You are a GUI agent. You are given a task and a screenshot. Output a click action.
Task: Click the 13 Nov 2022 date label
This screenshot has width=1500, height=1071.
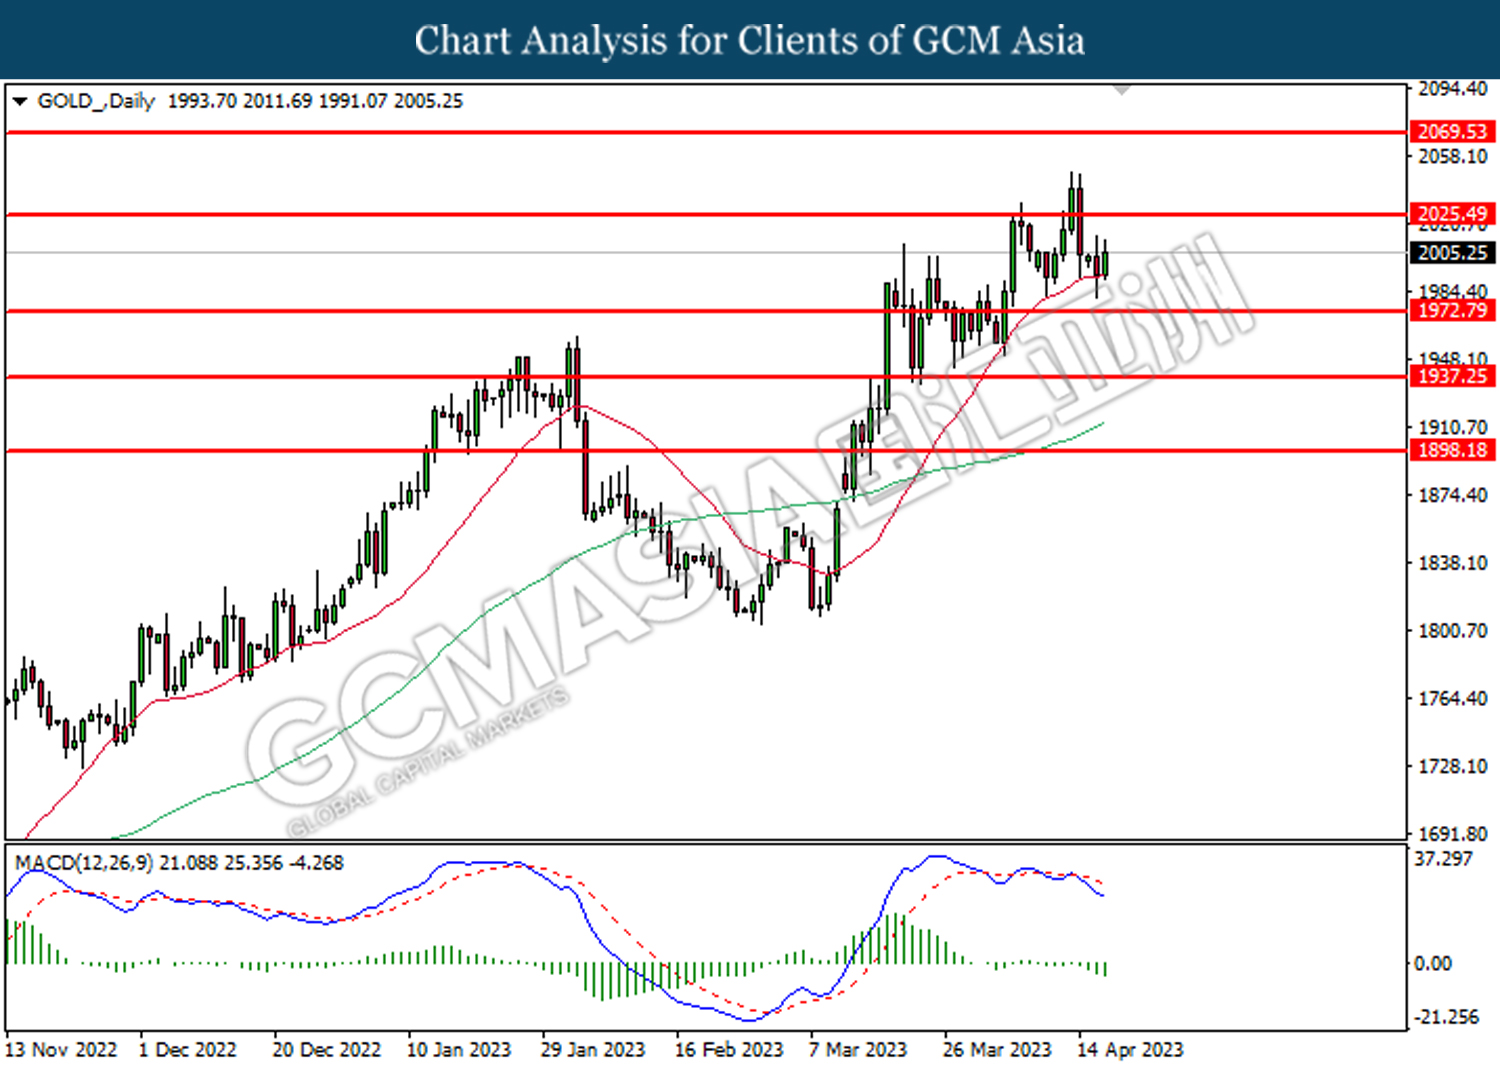tap(61, 1050)
